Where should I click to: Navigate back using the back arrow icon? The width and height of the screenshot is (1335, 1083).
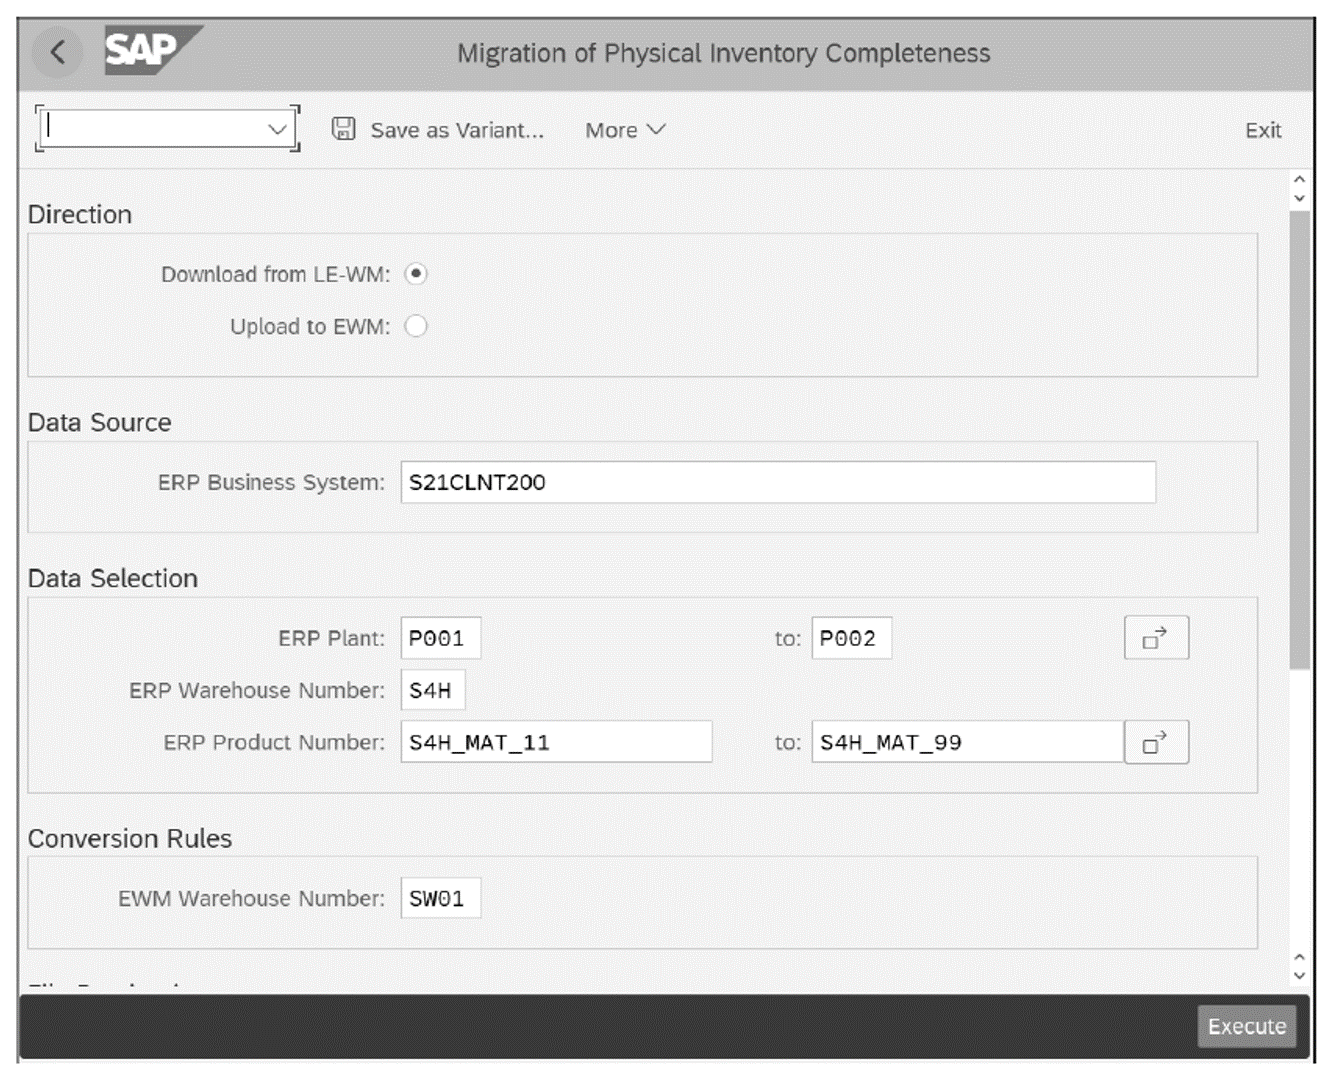point(58,53)
